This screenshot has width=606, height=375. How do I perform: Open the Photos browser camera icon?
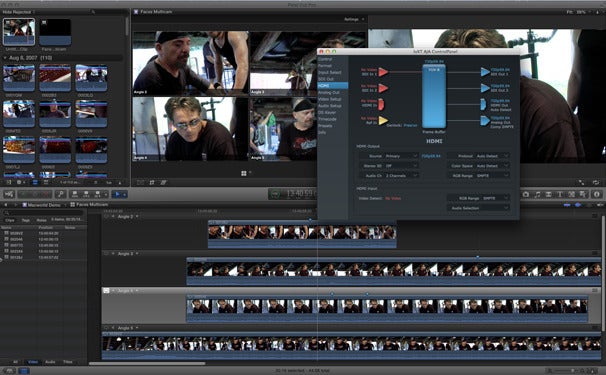pos(526,194)
